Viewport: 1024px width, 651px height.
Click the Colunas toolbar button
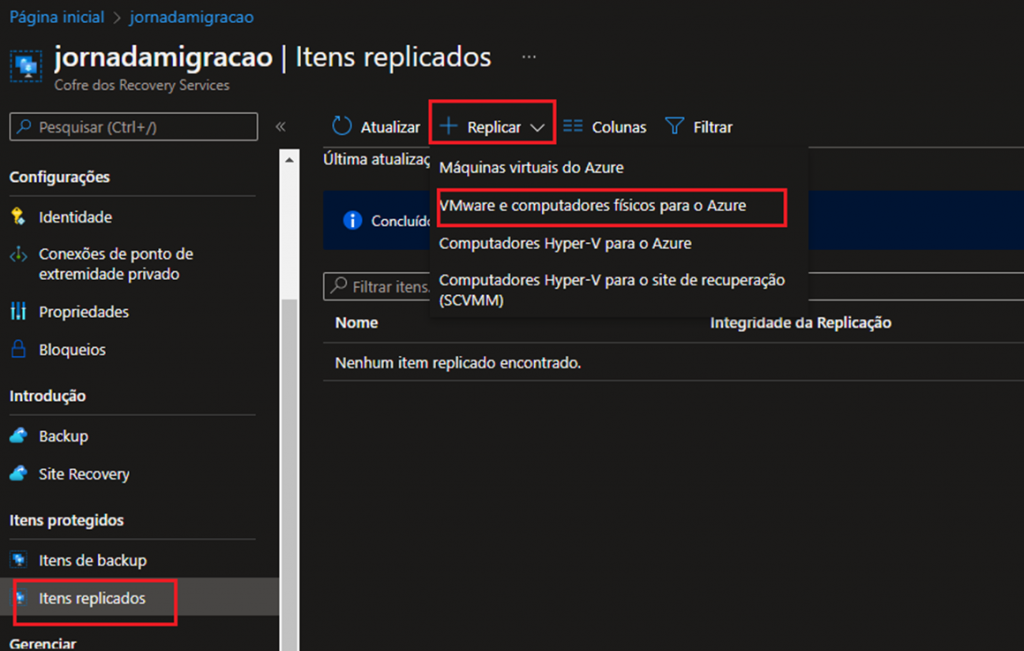click(605, 127)
